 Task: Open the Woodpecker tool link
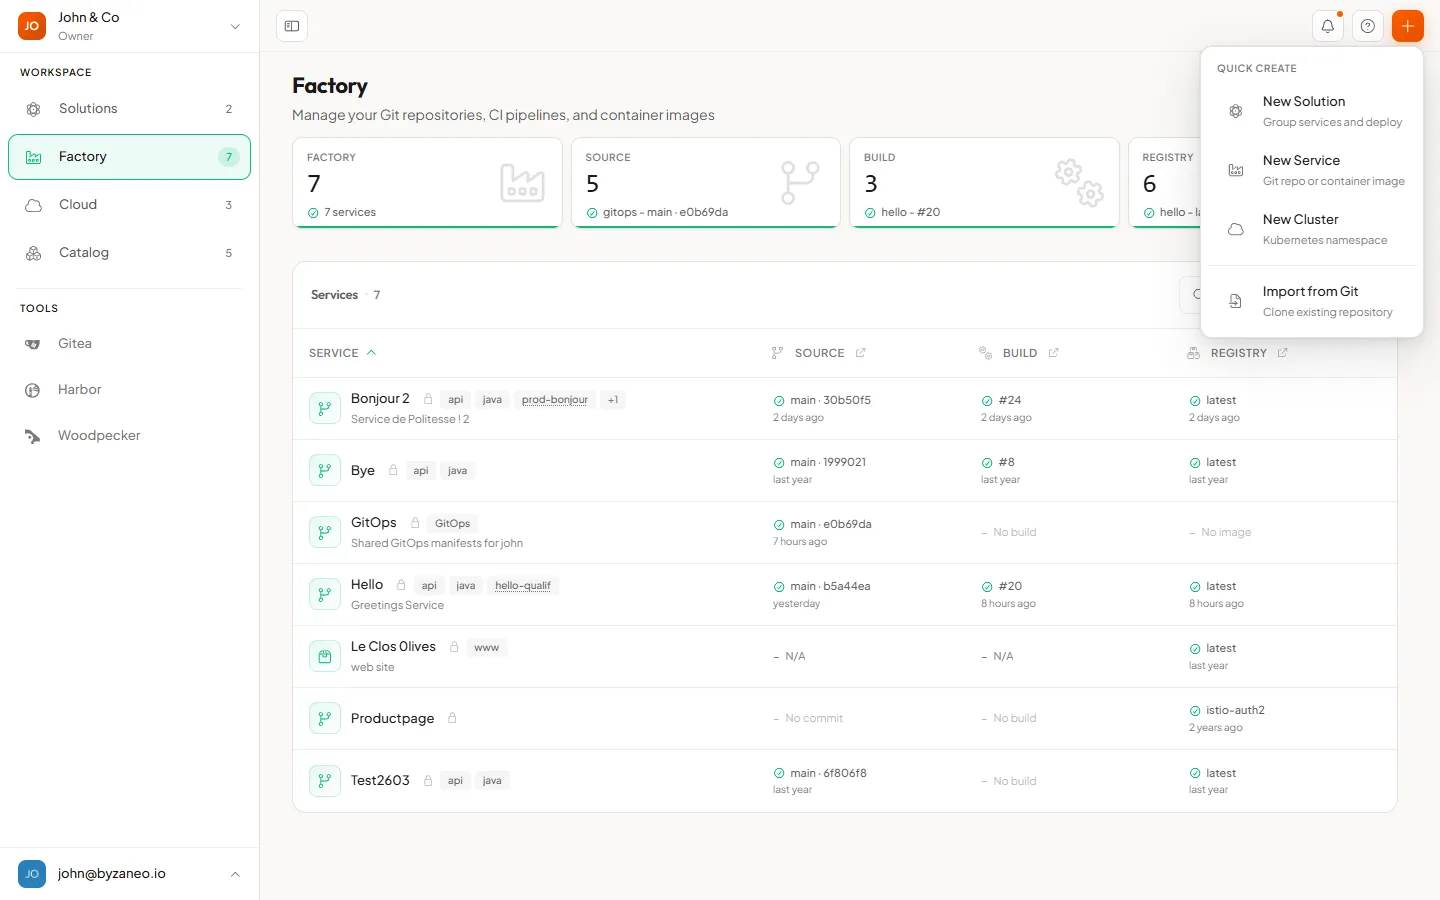[129, 436]
